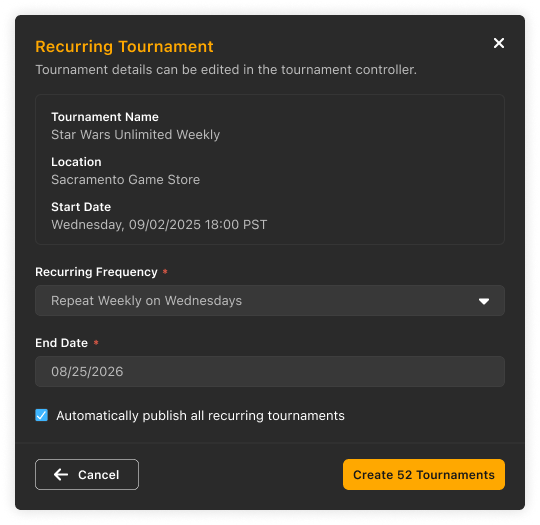Click the Sacramento Game Store location text
Screen dimensions: 540x525
[125, 179]
